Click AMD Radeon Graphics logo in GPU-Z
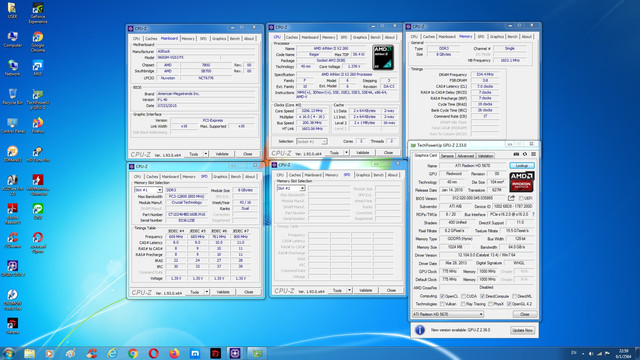The image size is (640, 360). [x=522, y=181]
